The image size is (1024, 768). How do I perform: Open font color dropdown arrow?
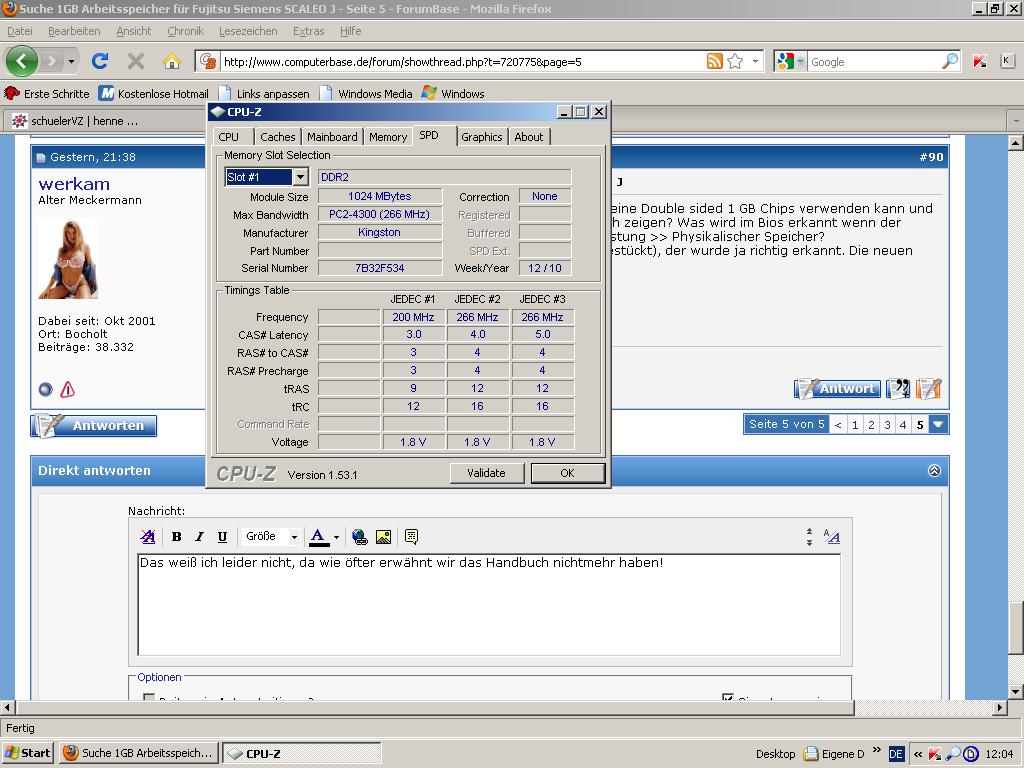point(336,537)
